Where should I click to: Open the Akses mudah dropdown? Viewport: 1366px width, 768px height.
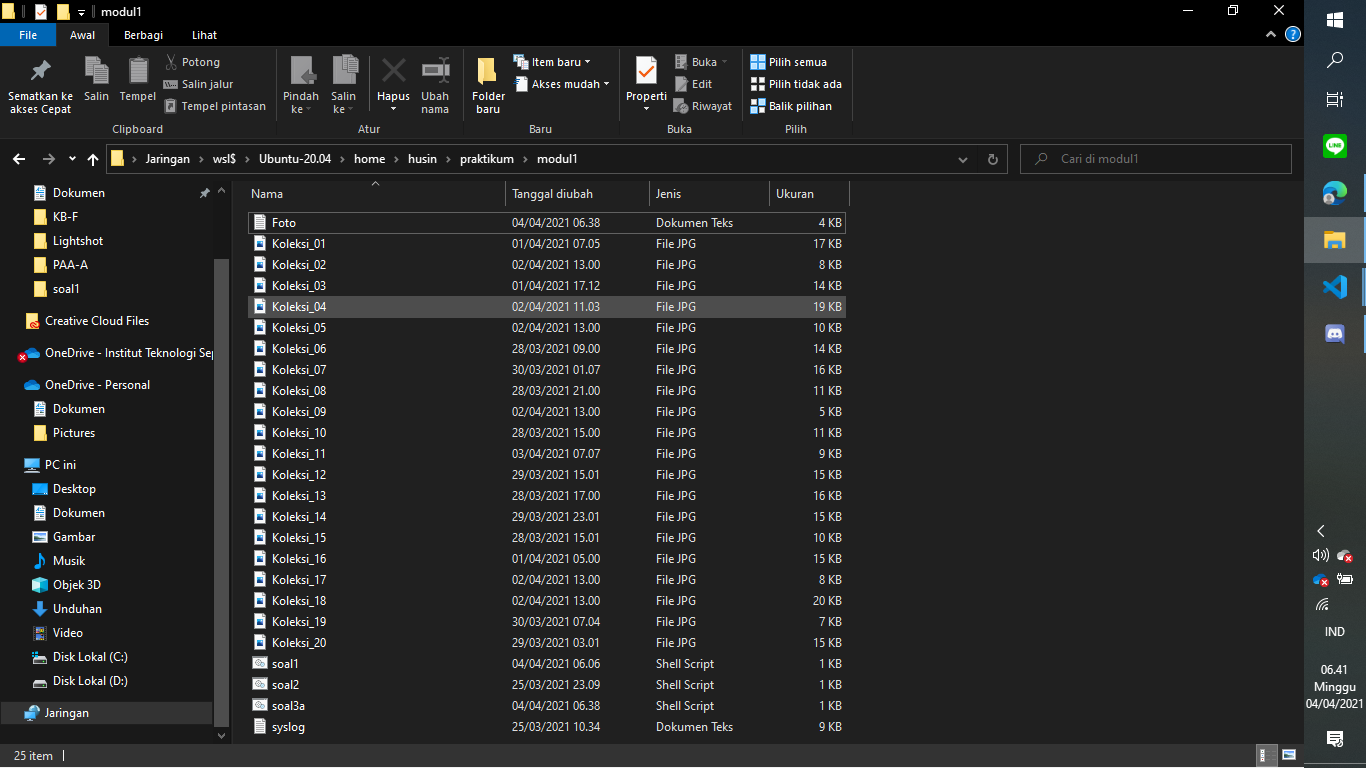click(563, 84)
